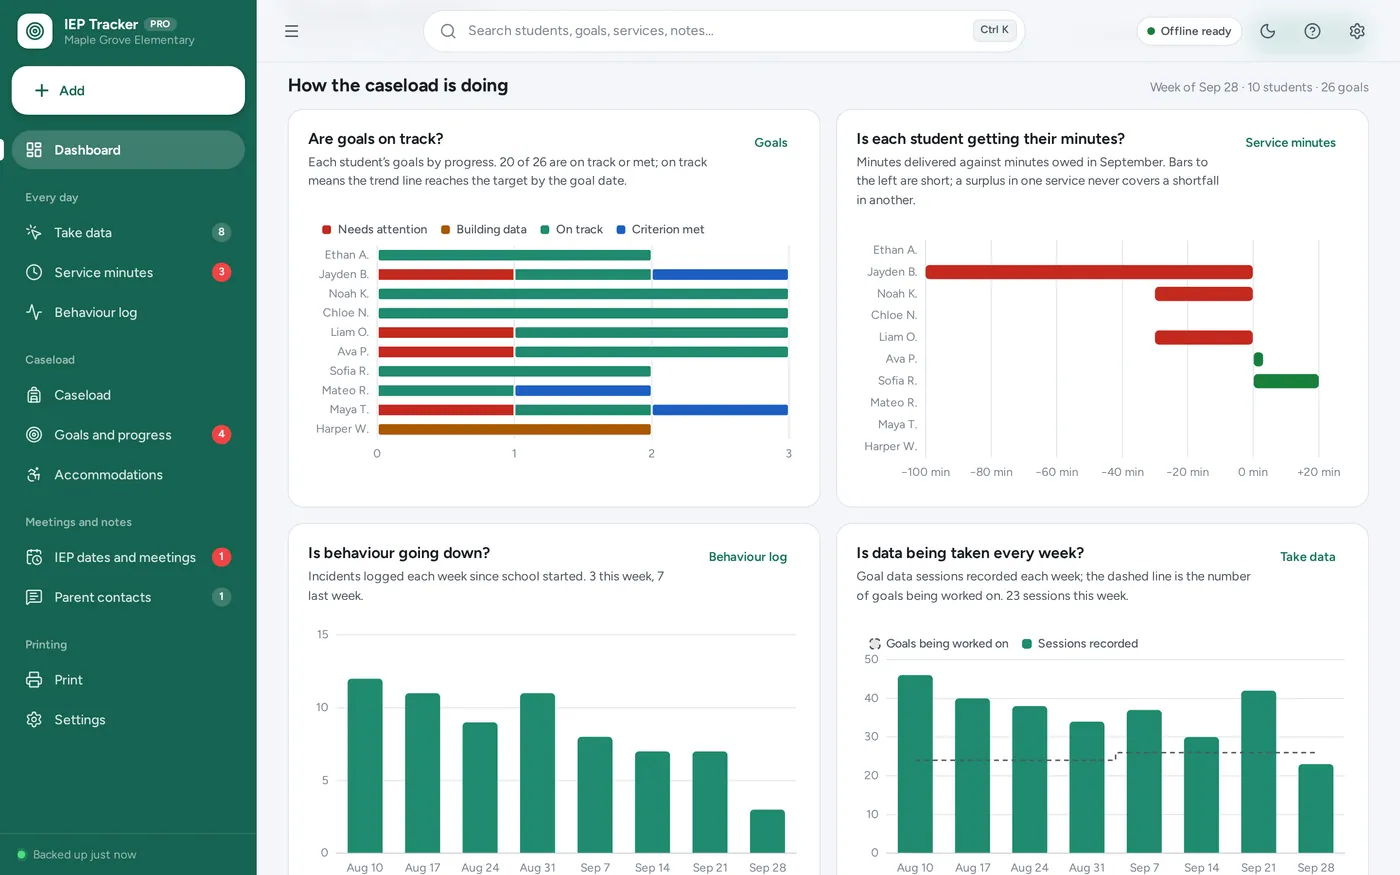Click Noah K. red shortfall bar

coord(1204,294)
